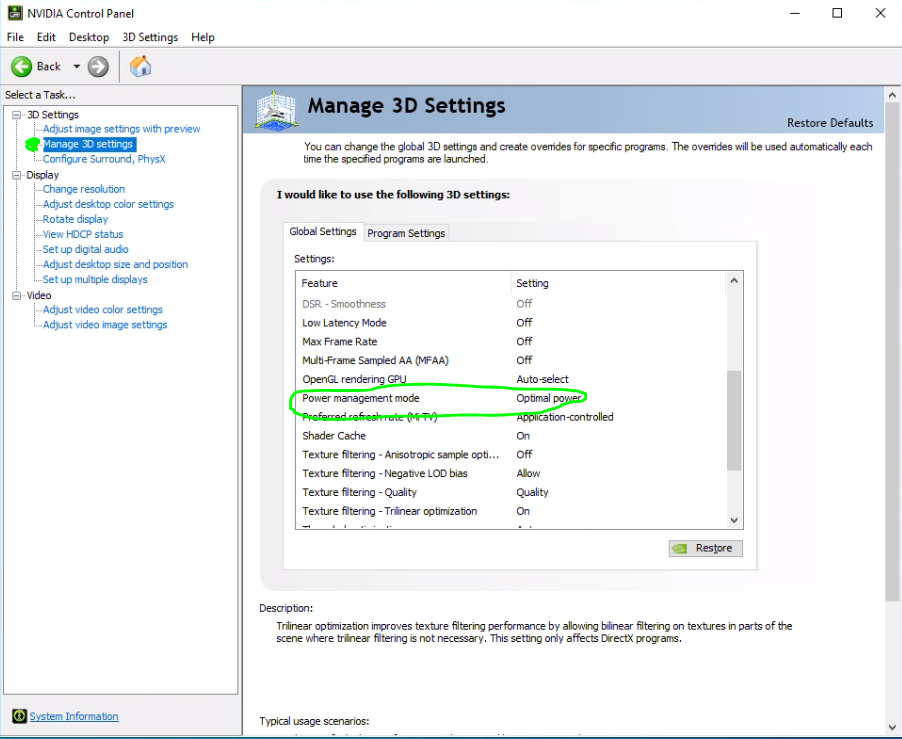This screenshot has width=902, height=739.
Task: Select Power management mode row
Action: [512, 398]
